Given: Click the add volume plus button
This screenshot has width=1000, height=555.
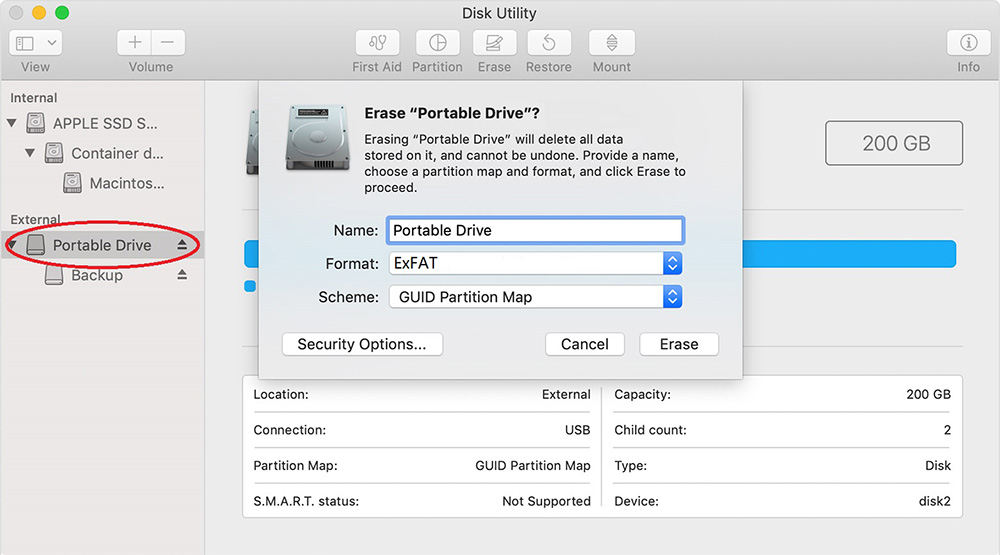Looking at the screenshot, I should (135, 43).
